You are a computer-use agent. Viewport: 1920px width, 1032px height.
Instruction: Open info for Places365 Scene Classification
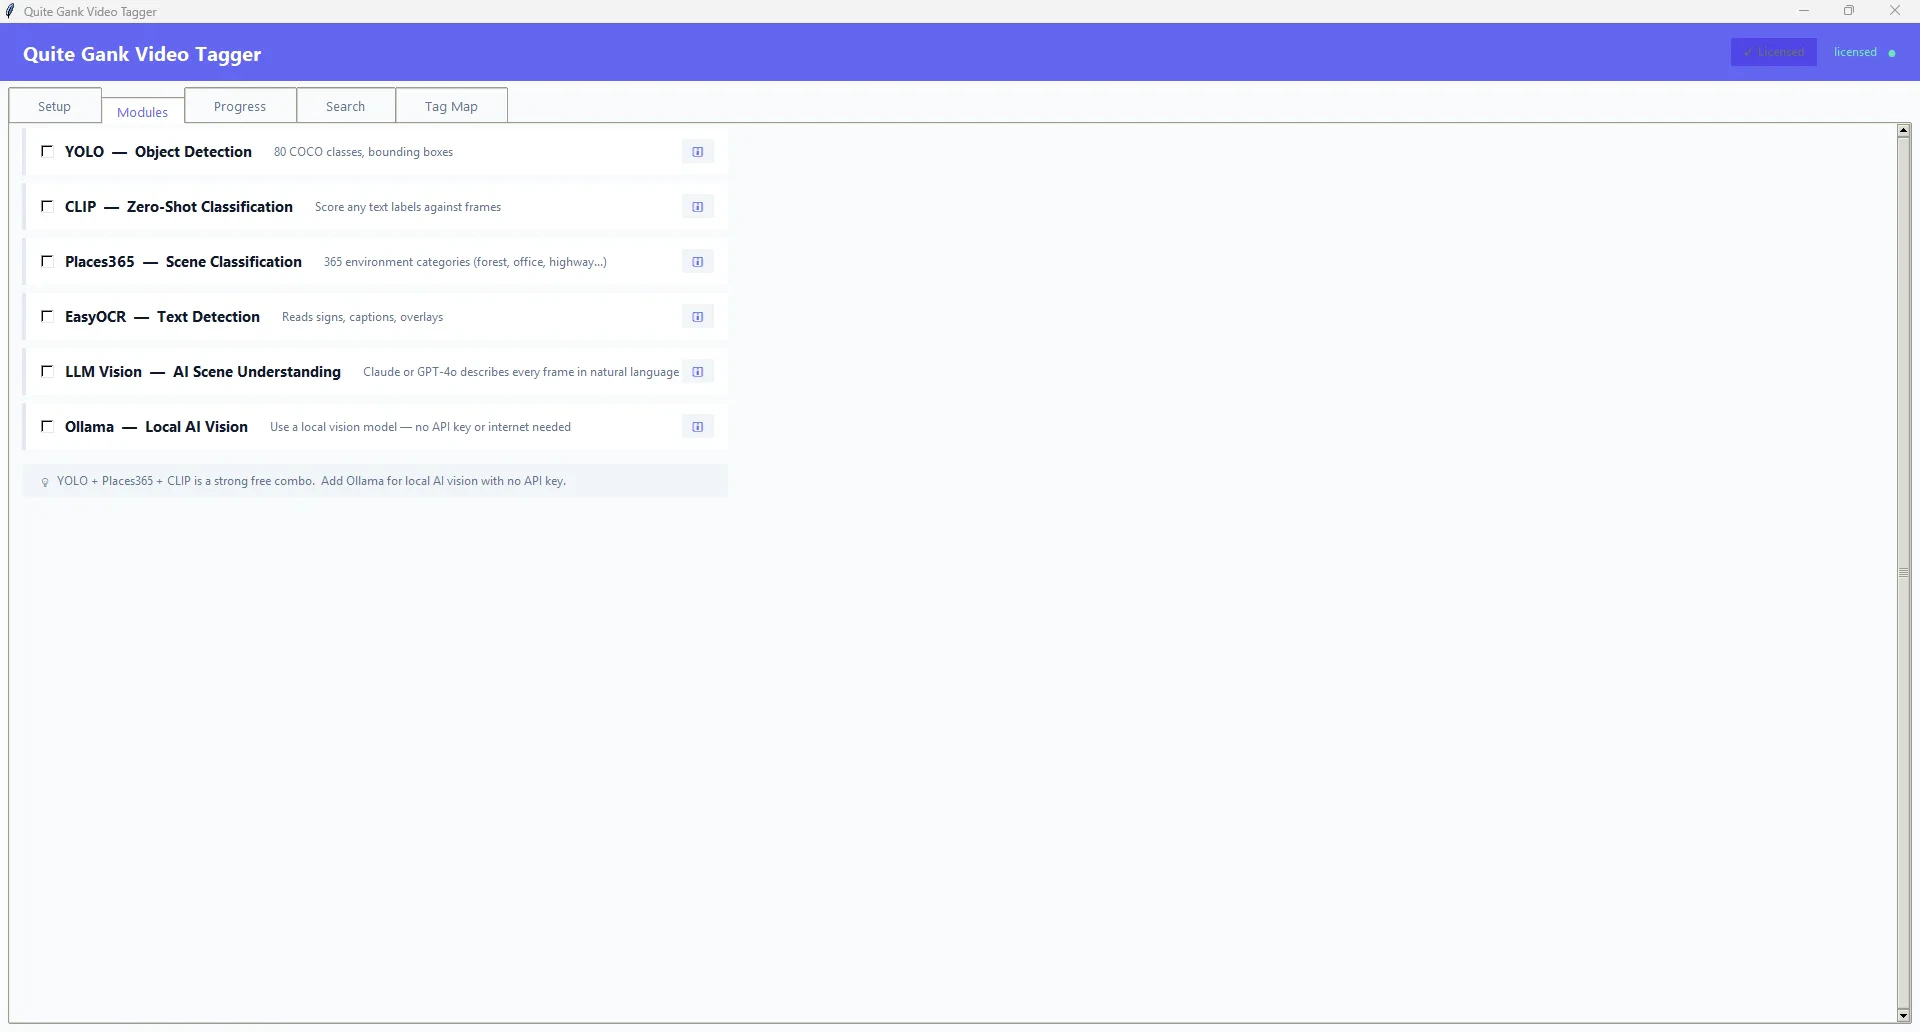point(698,262)
